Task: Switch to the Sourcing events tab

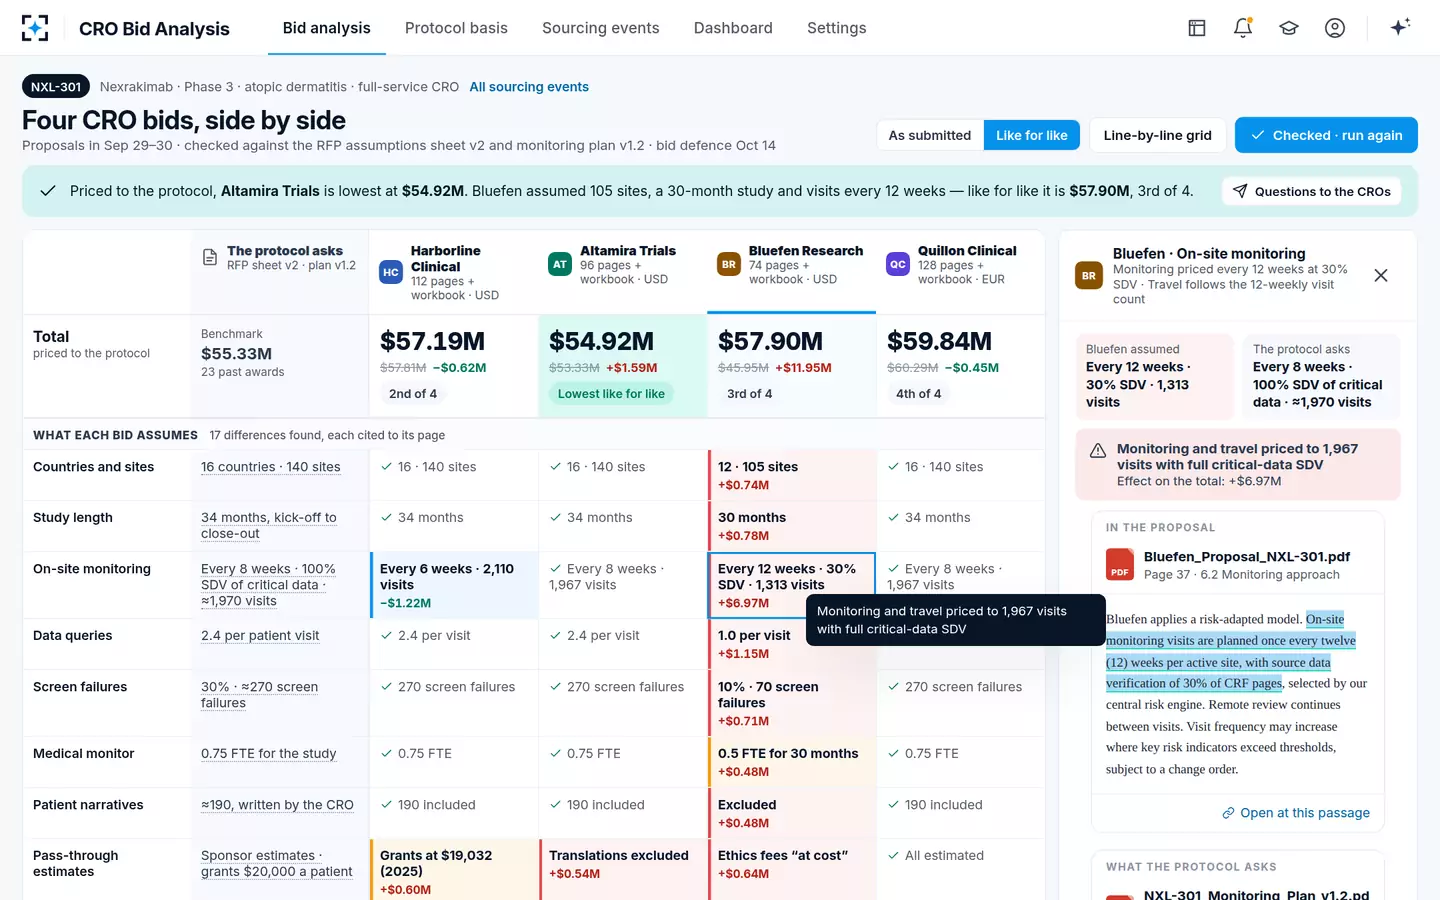Action: 601,28
